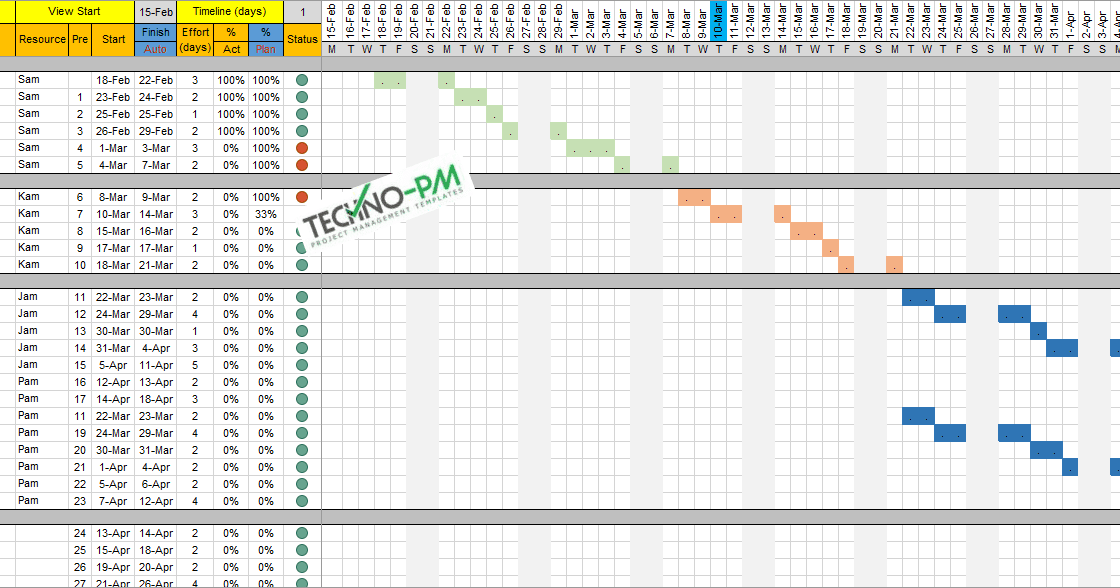The width and height of the screenshot is (1120, 588).
Task: Click the Timeline (days) header
Action: (x=230, y=11)
